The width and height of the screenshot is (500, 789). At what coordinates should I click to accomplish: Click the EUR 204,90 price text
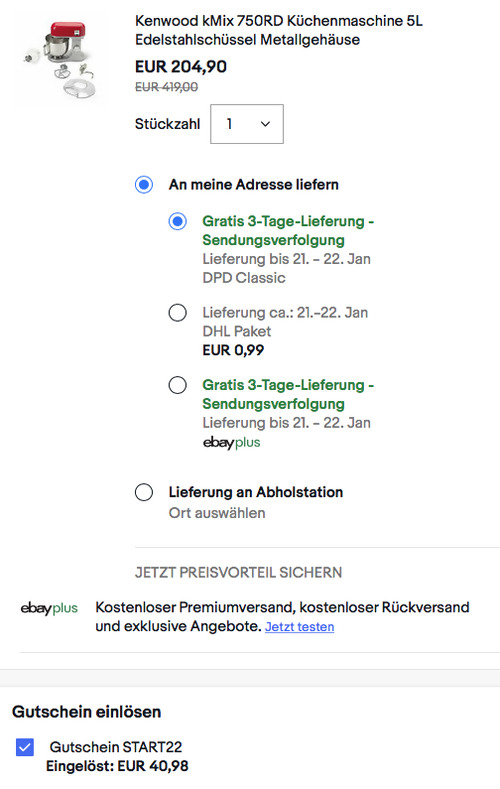[181, 66]
